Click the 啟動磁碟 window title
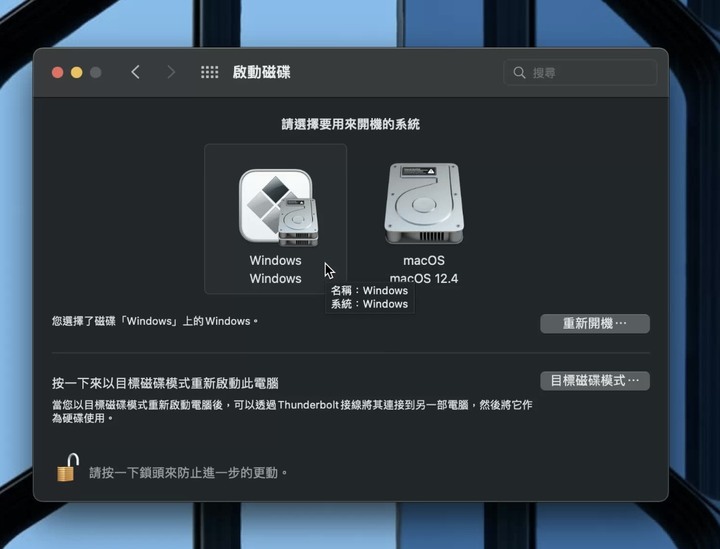The height and width of the screenshot is (549, 720). (261, 72)
